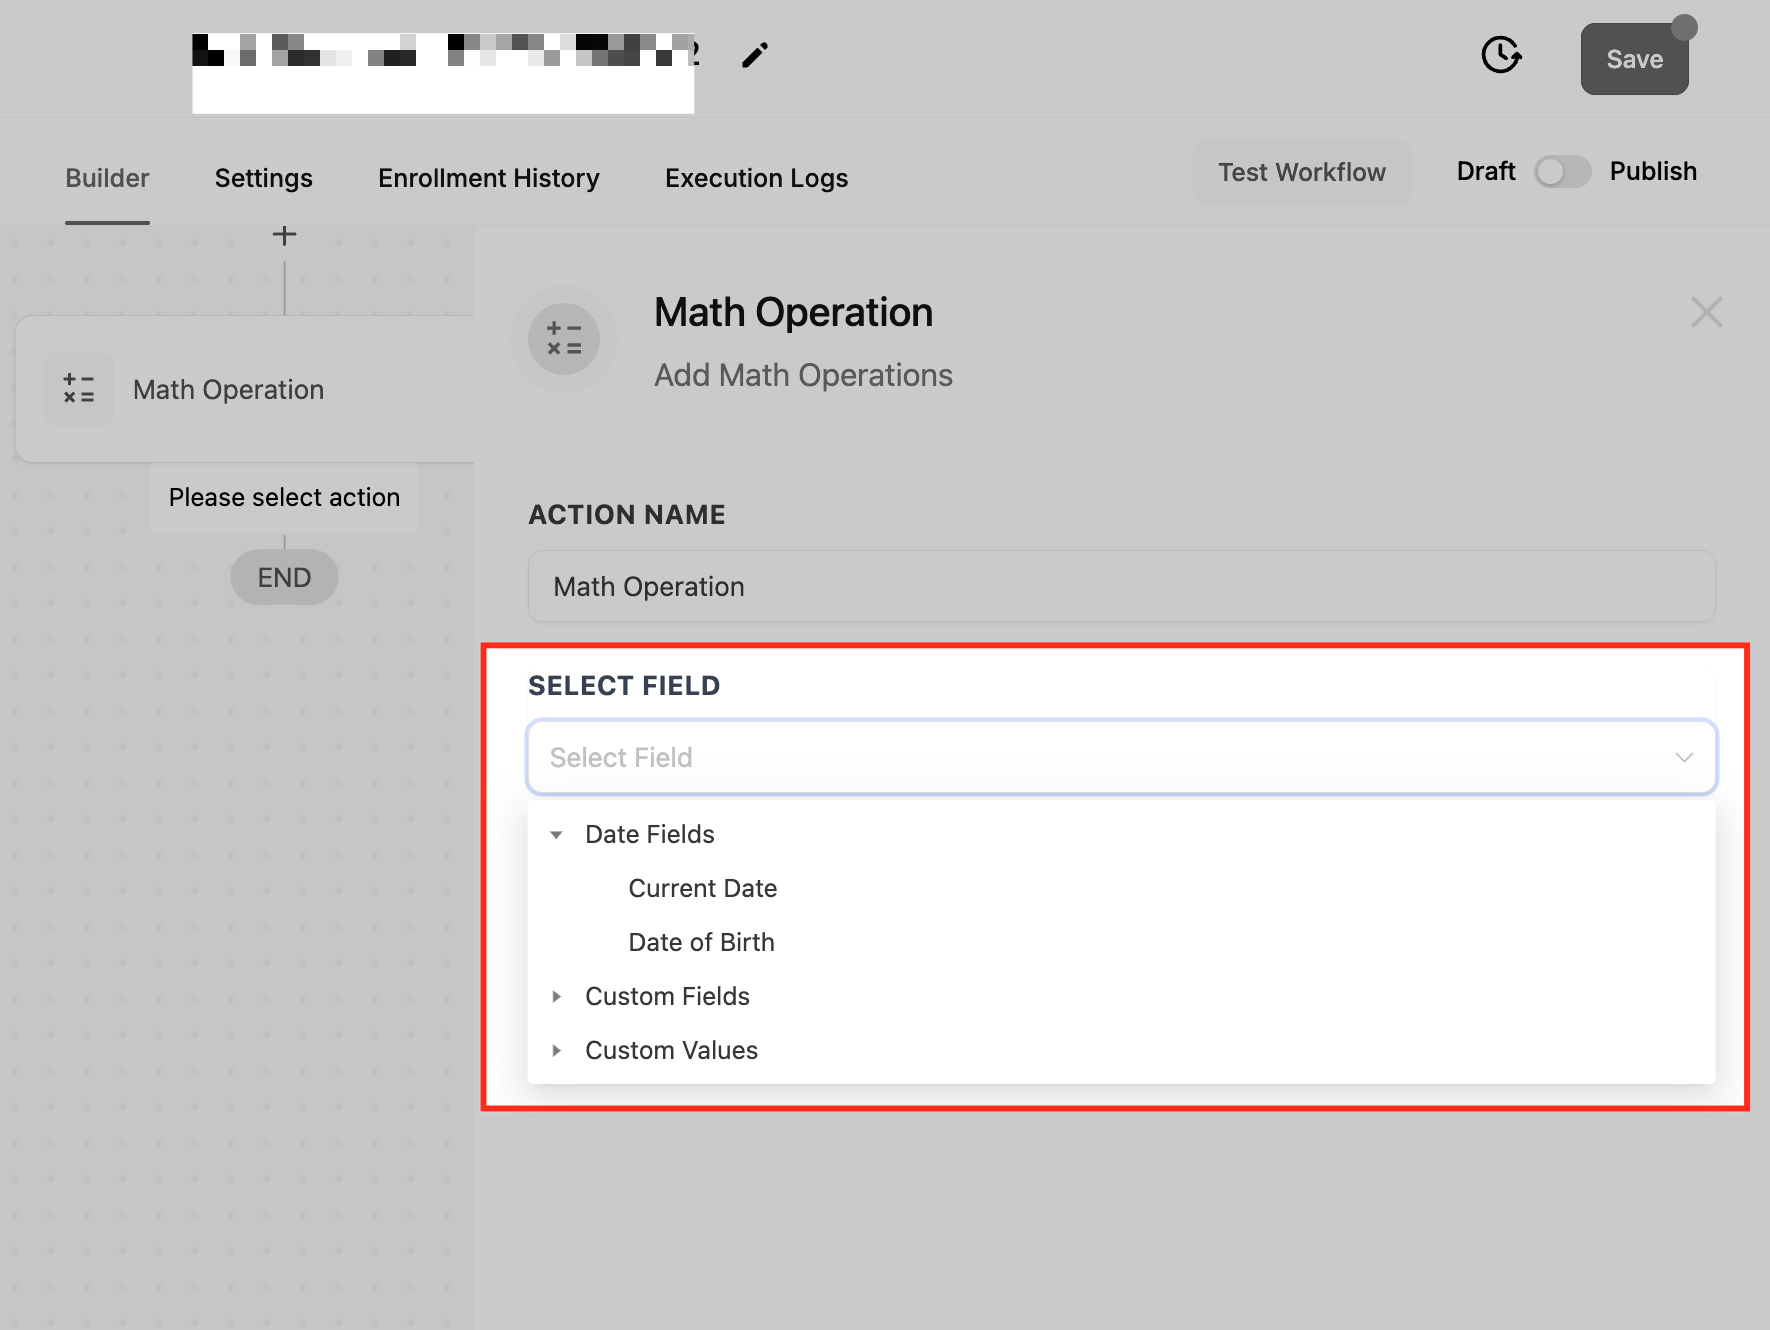Click the Custom Fields group label
The width and height of the screenshot is (1770, 1330).
pyautogui.click(x=668, y=996)
